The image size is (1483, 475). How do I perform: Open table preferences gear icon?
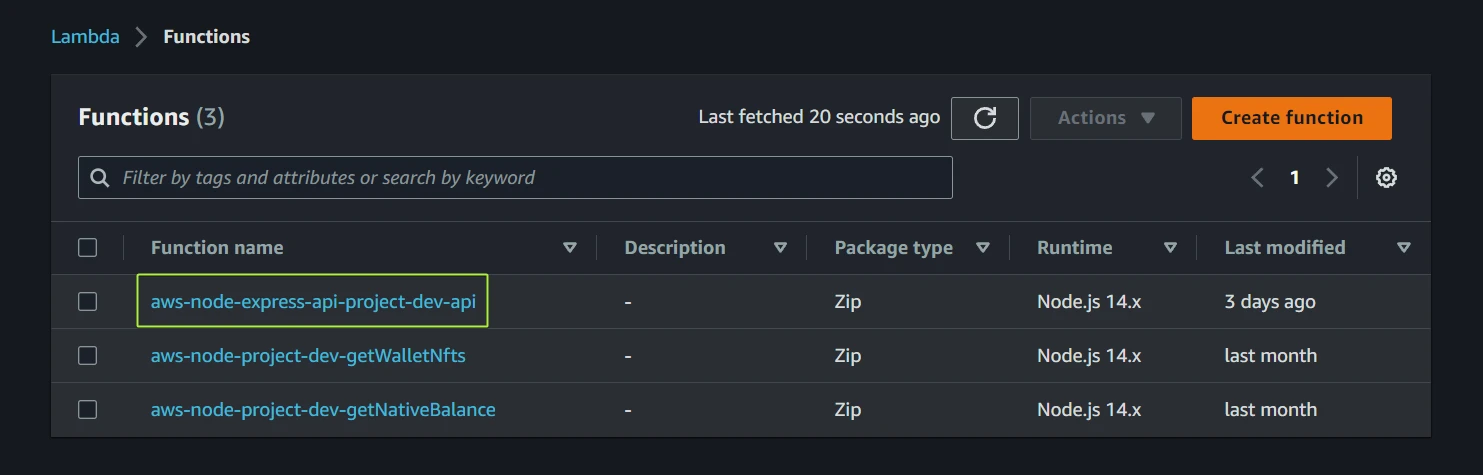(1386, 178)
